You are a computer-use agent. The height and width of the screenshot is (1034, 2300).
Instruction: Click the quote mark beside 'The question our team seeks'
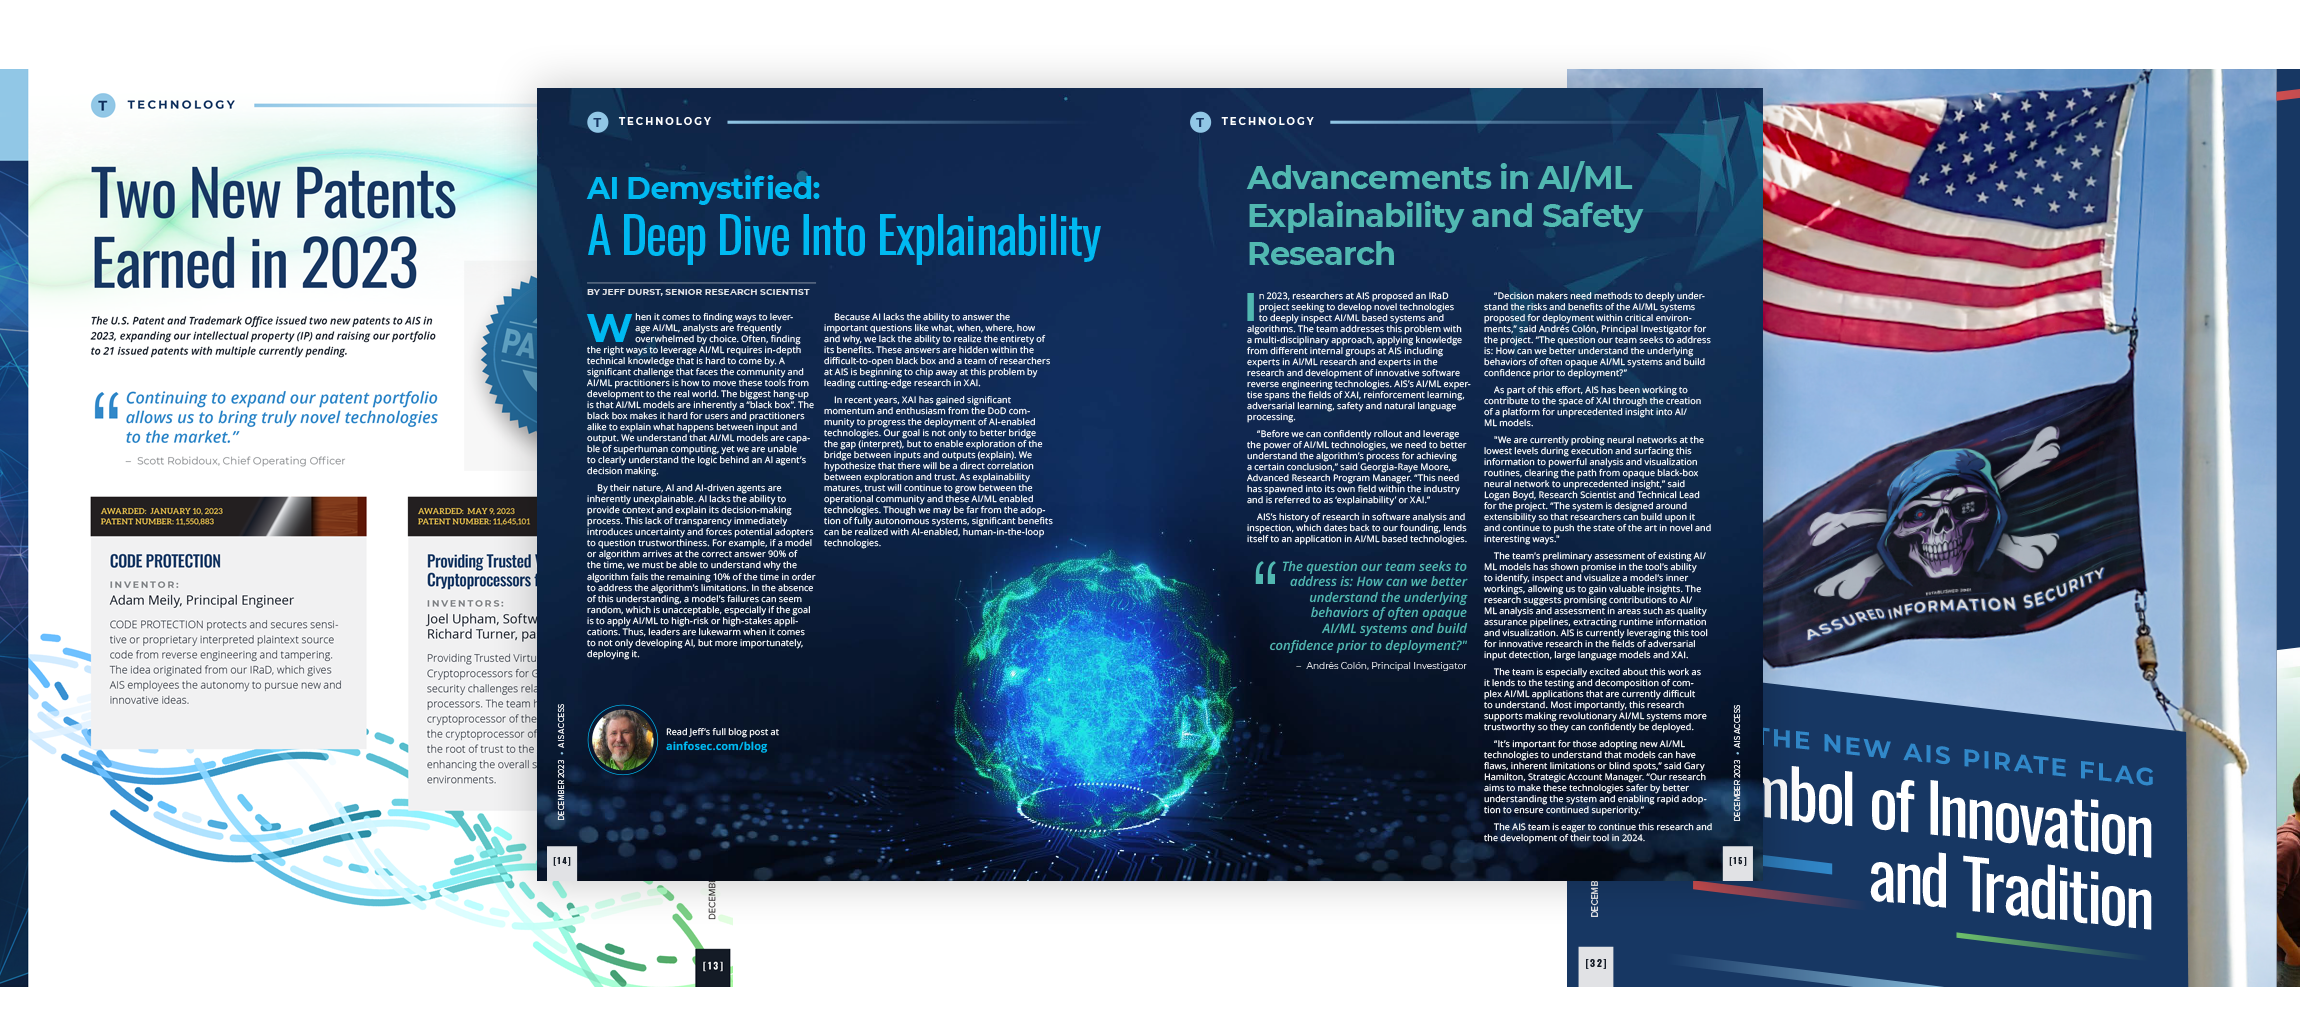[x=1265, y=572]
